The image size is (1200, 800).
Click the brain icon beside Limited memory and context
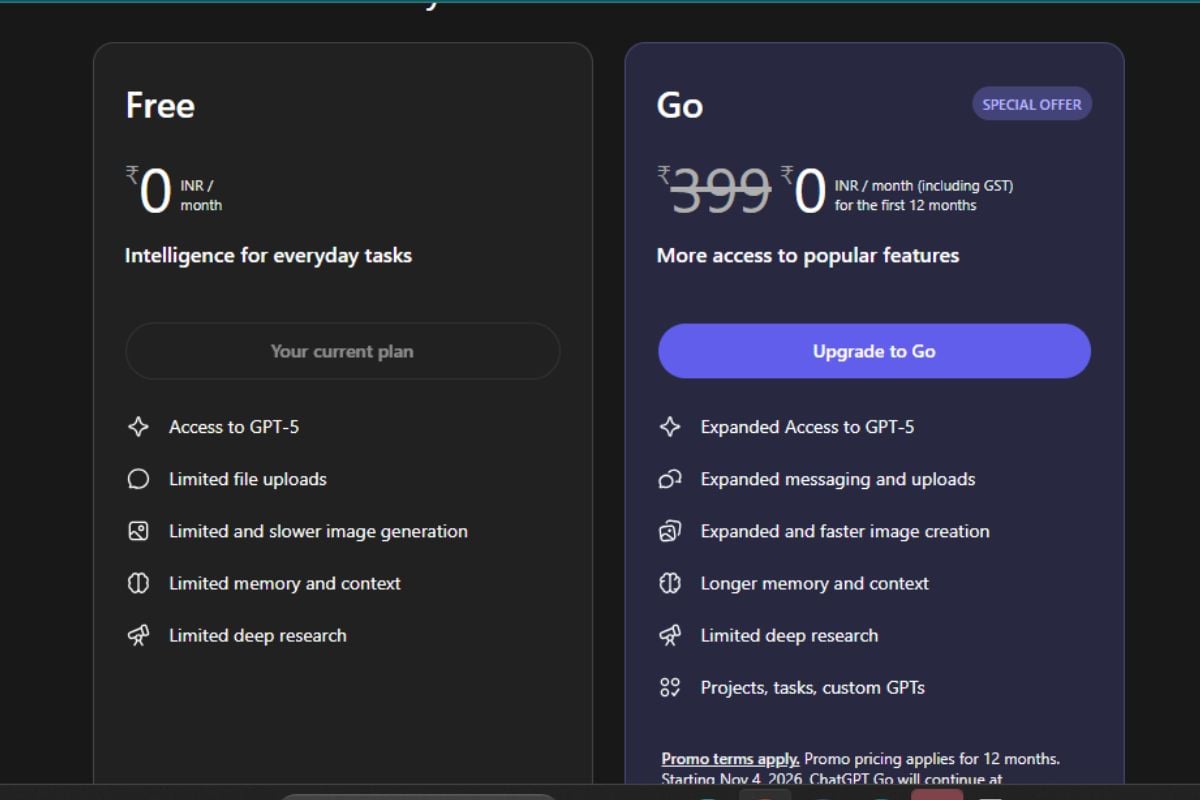[x=138, y=583]
